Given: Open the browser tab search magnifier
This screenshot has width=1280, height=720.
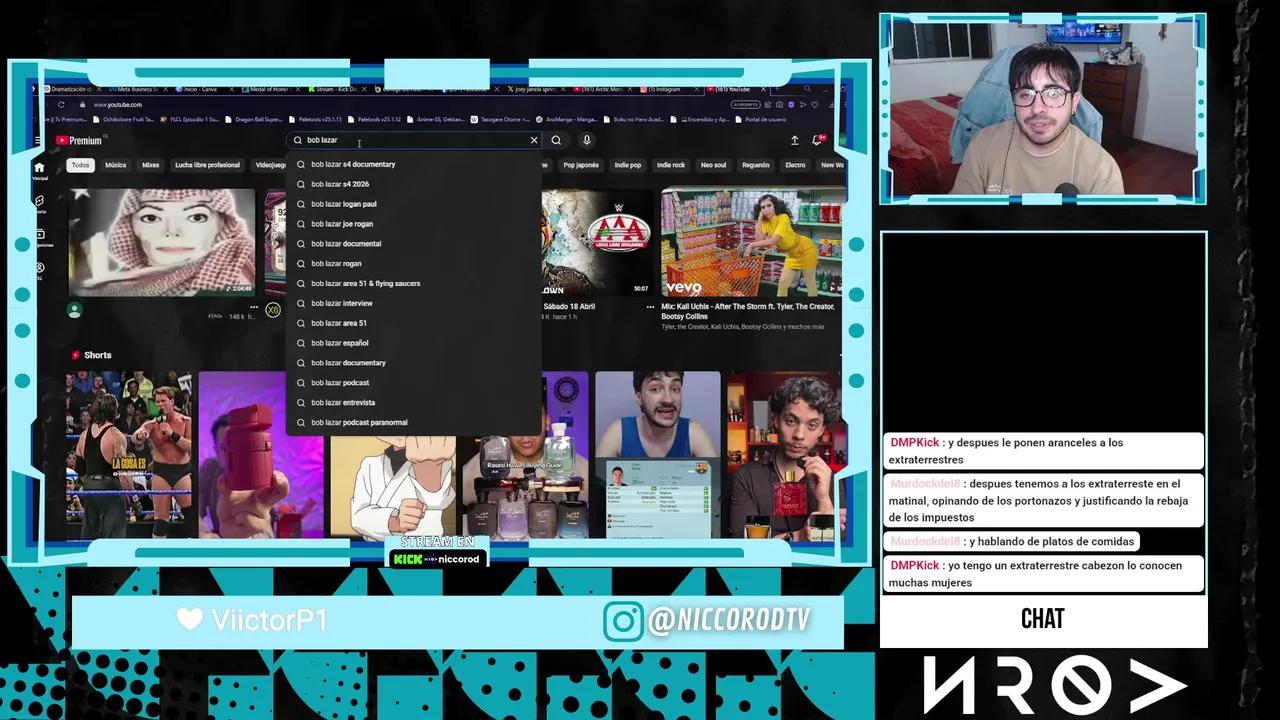Looking at the screenshot, I should pyautogui.click(x=807, y=88).
